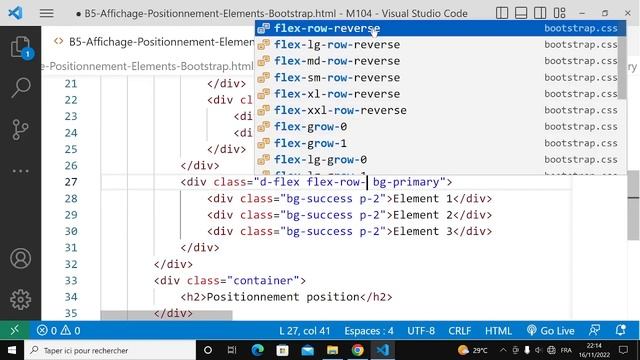Open the Accounts menu icon
This screenshot has height=360, width=640.
[20, 258]
